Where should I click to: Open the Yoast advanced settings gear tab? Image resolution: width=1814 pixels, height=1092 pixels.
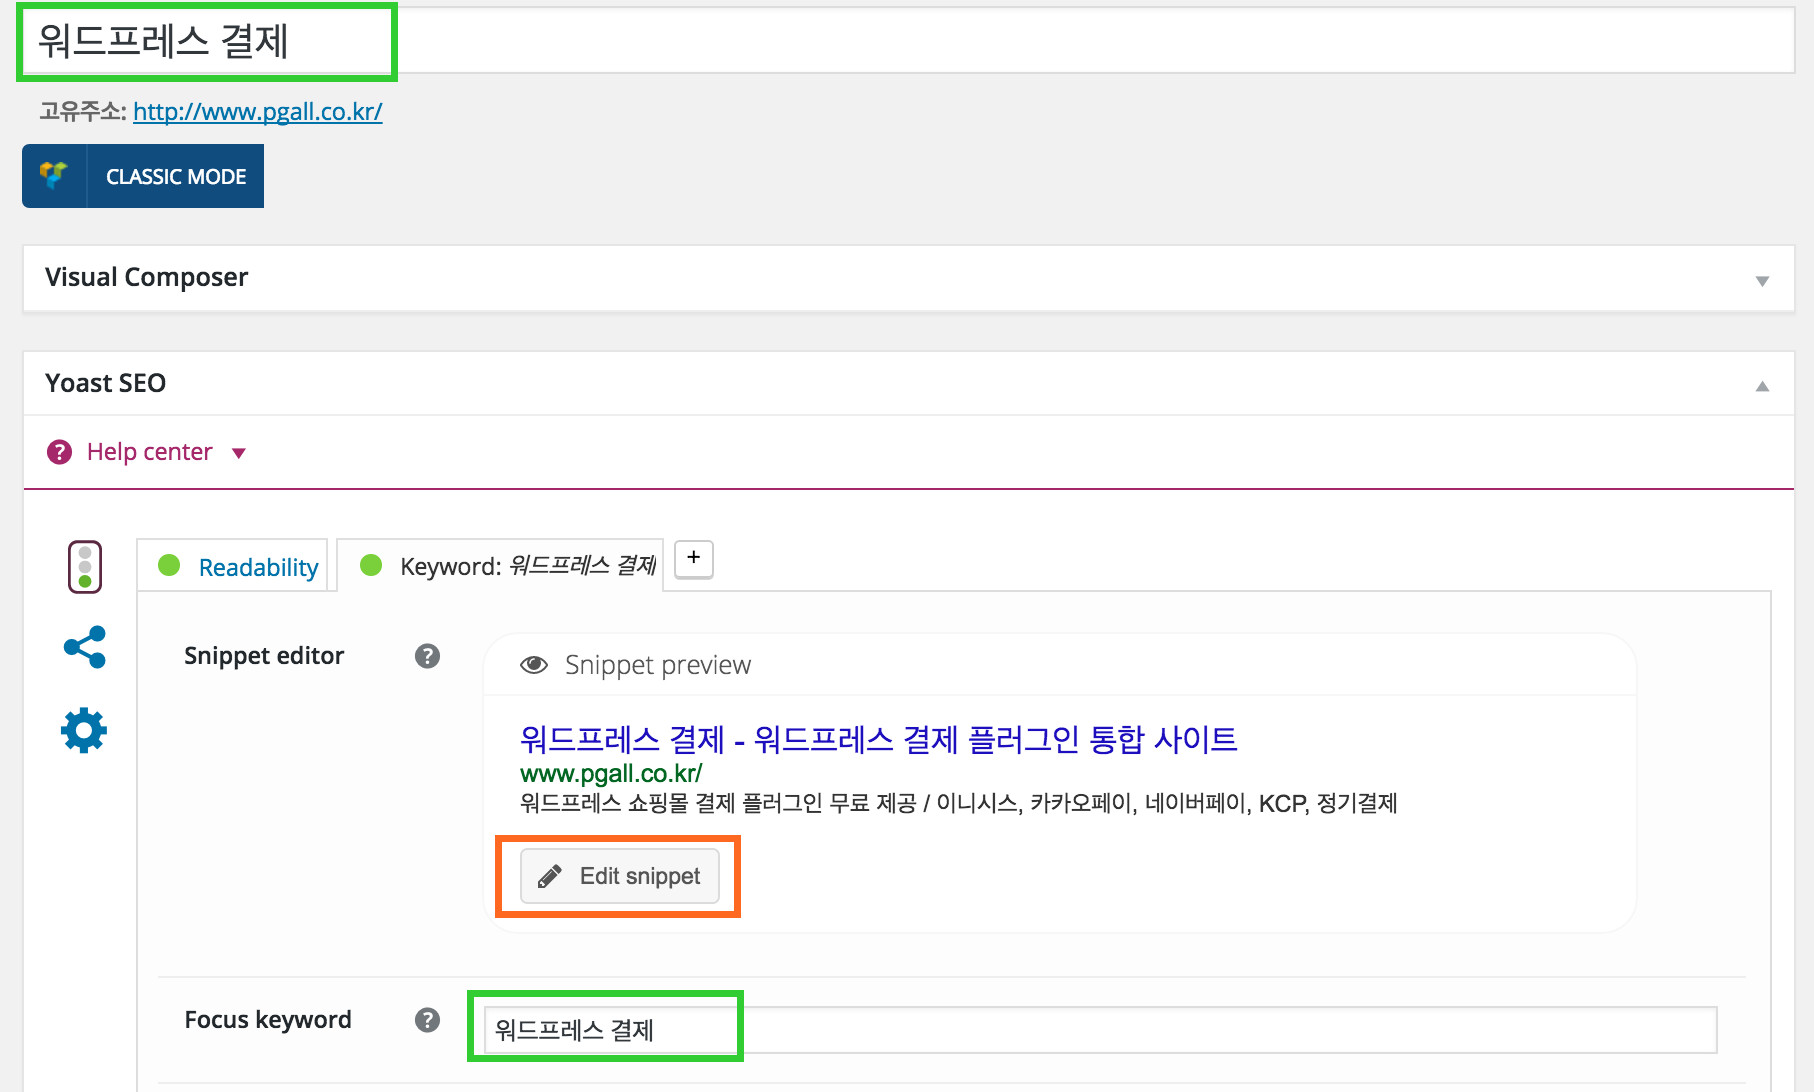click(84, 731)
